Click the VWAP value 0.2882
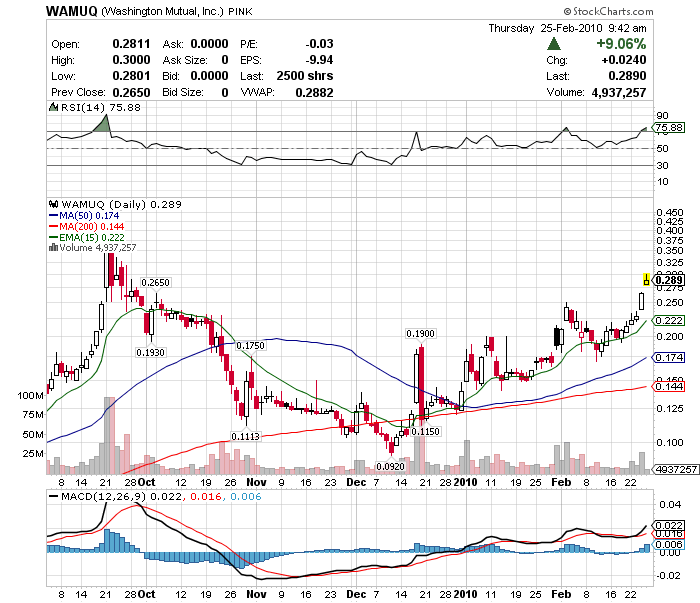The width and height of the screenshot is (700, 603). coord(314,92)
